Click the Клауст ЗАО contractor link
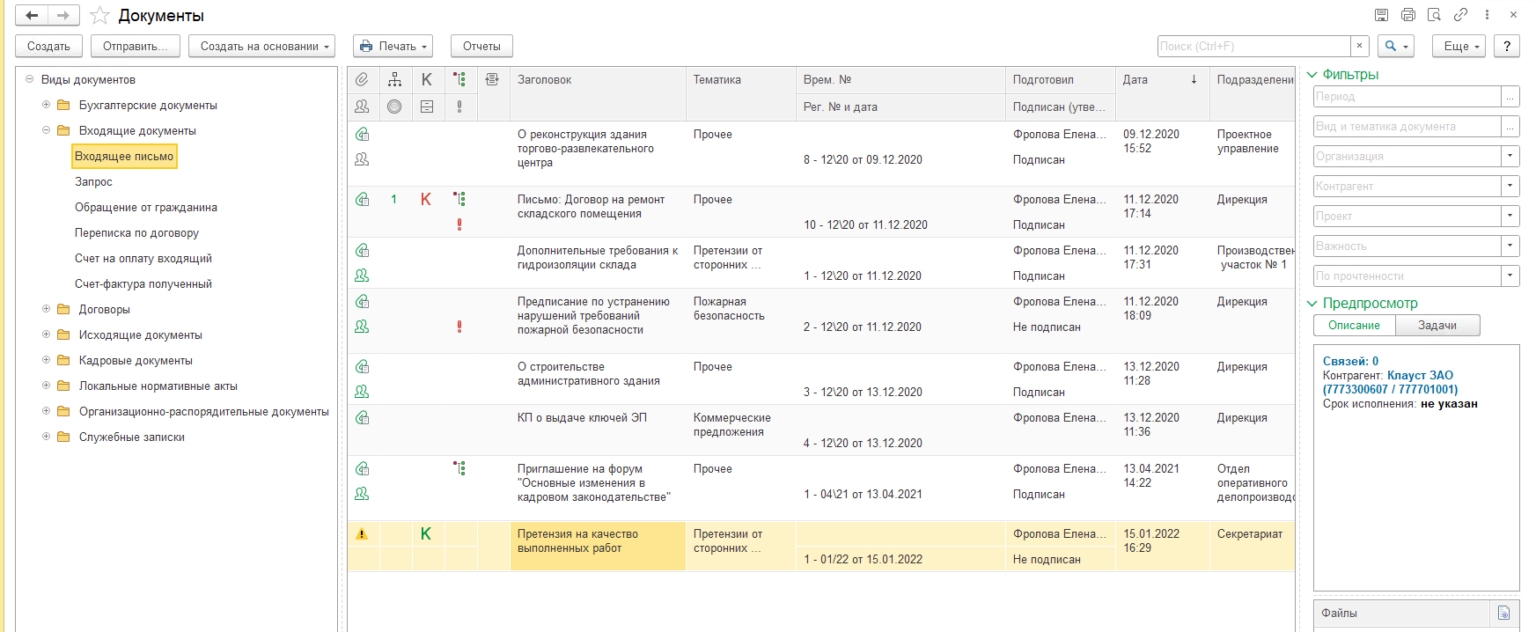 click(1420, 375)
